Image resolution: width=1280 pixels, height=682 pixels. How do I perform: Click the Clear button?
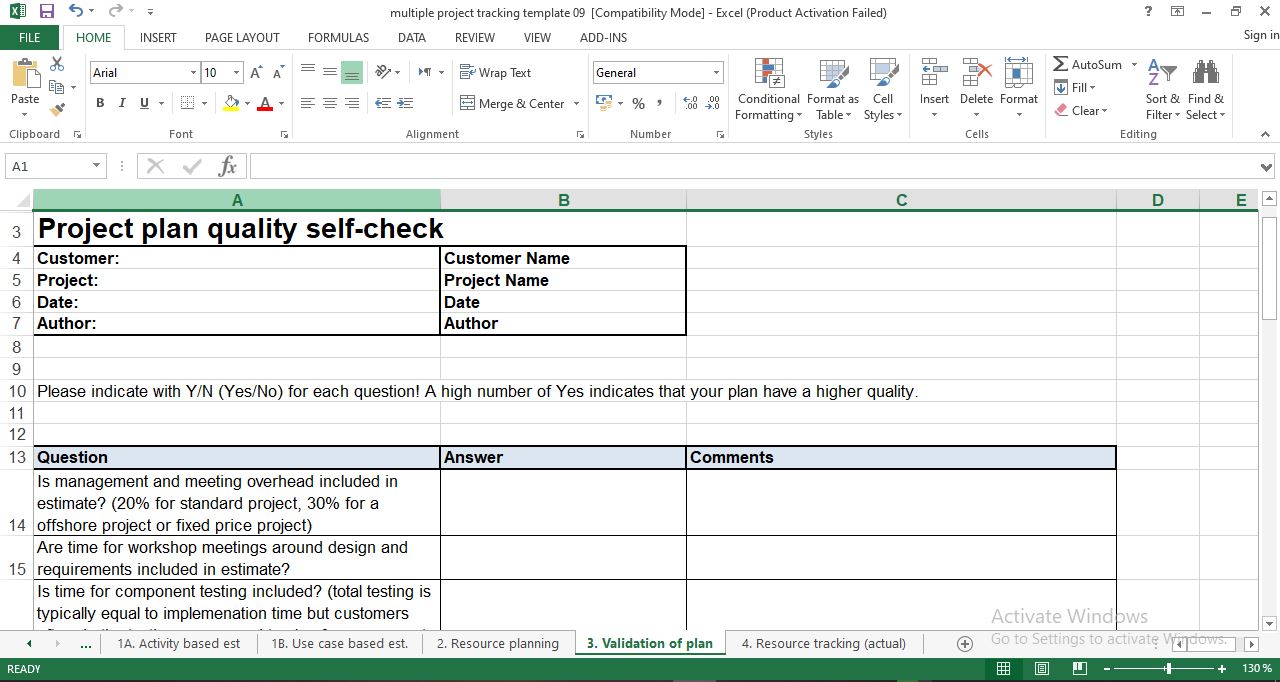1081,110
